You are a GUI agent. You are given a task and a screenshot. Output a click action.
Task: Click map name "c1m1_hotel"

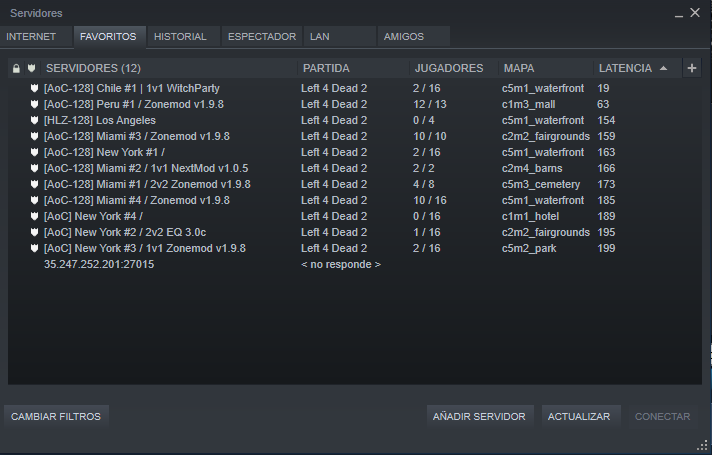530,216
